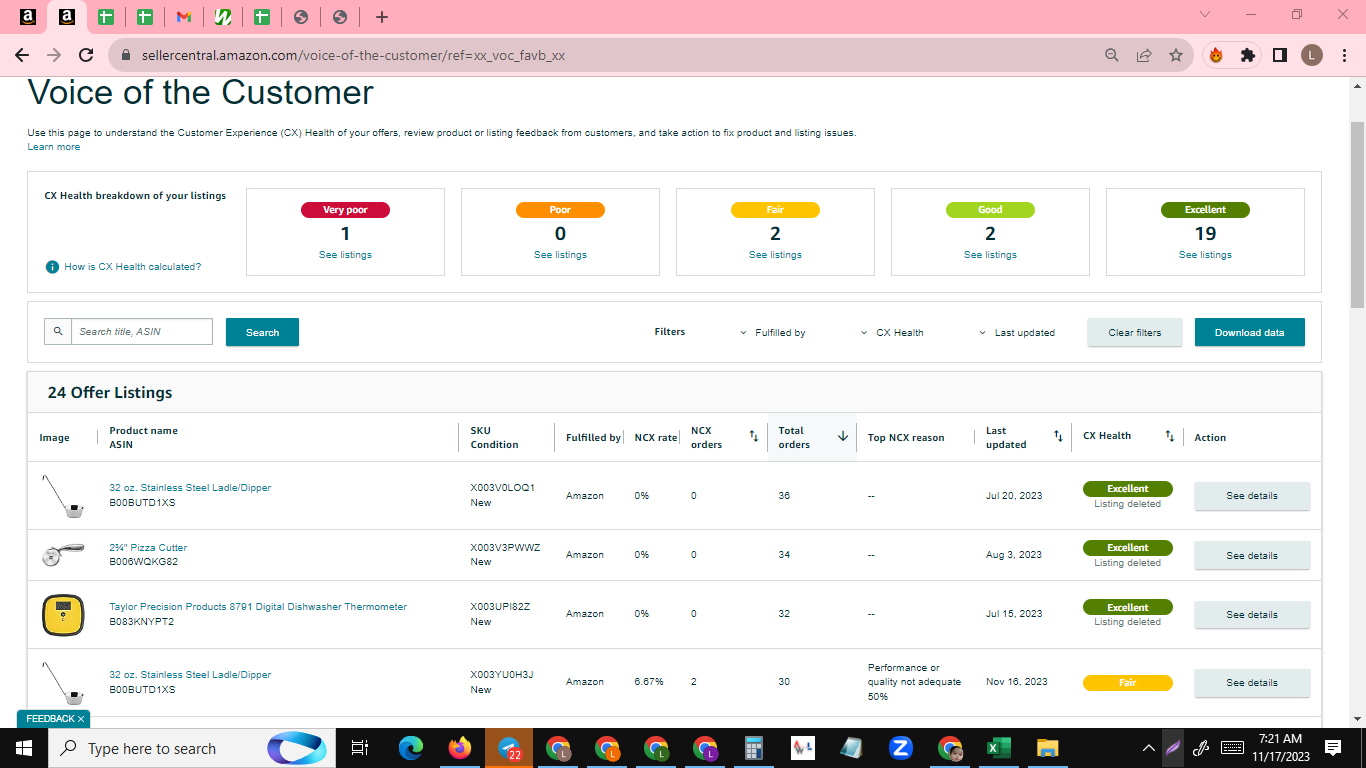Click the search magnifier icon in search box
The height and width of the screenshot is (768, 1366).
pos(58,331)
